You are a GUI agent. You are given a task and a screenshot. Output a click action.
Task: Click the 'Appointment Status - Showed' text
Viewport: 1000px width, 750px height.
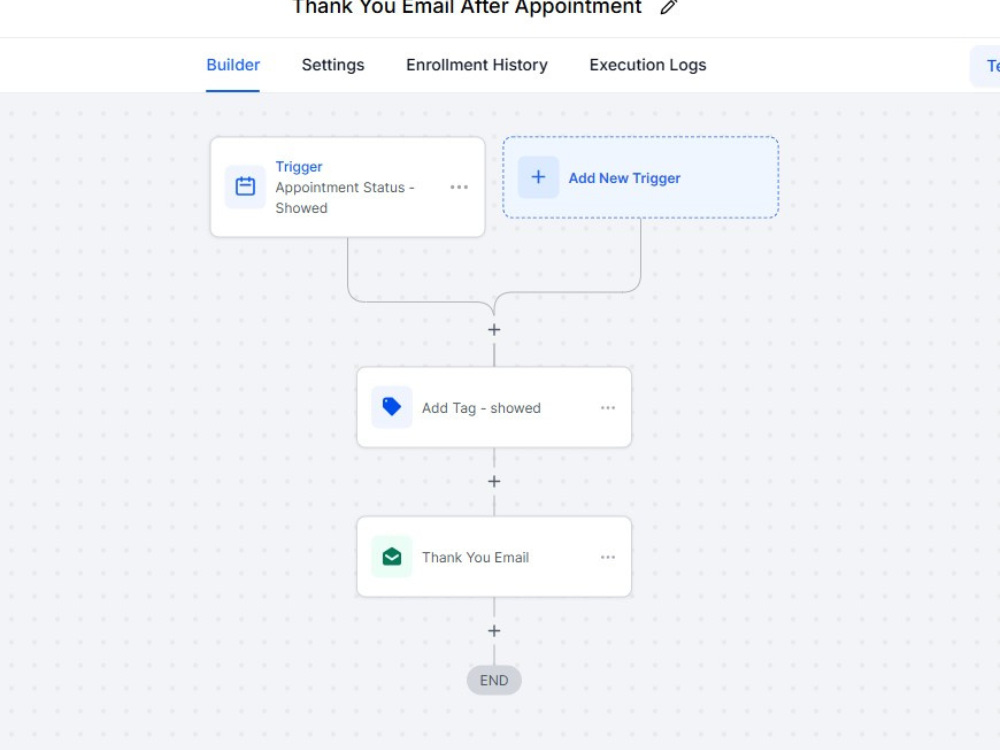pyautogui.click(x=344, y=198)
